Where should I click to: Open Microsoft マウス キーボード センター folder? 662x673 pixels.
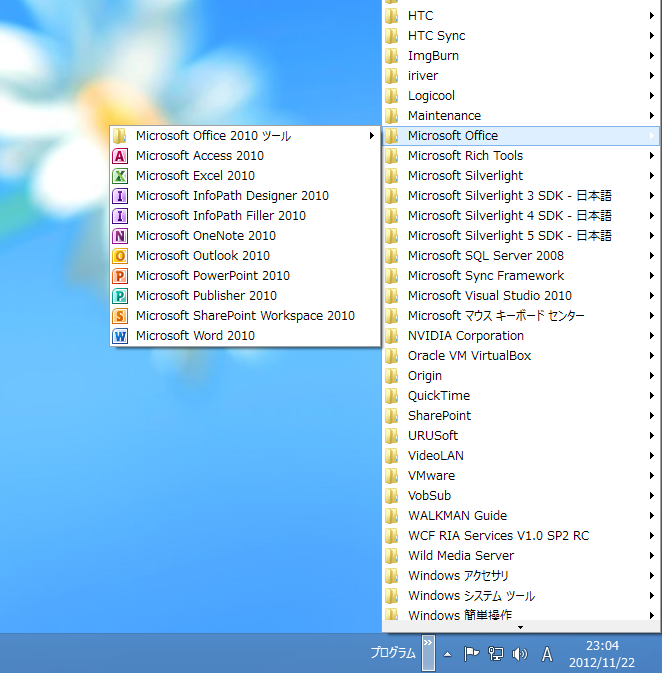(x=521, y=316)
